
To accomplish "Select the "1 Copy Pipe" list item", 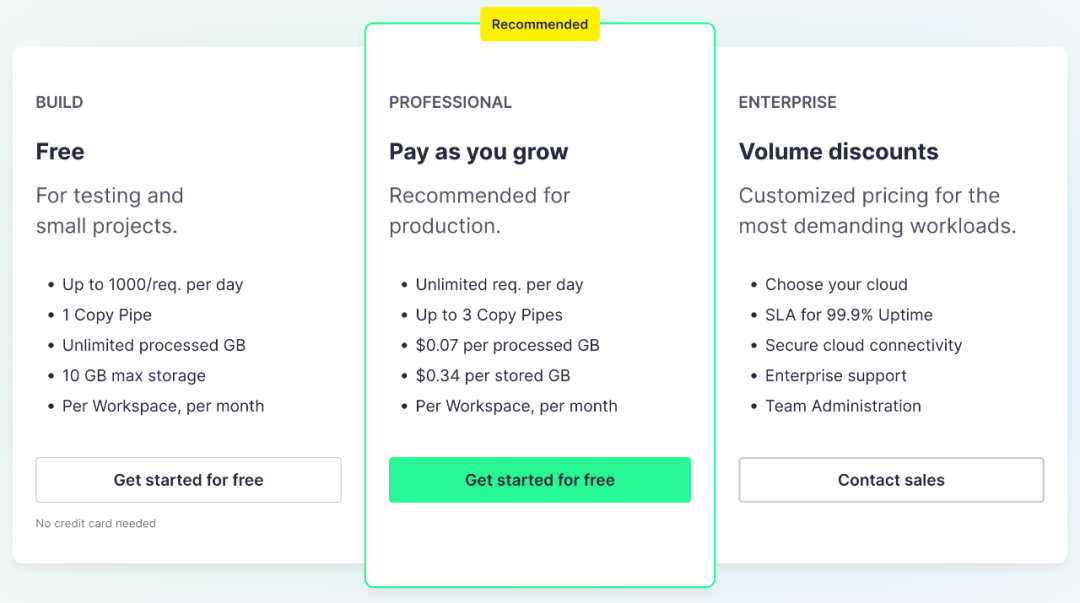I will pos(107,315).
